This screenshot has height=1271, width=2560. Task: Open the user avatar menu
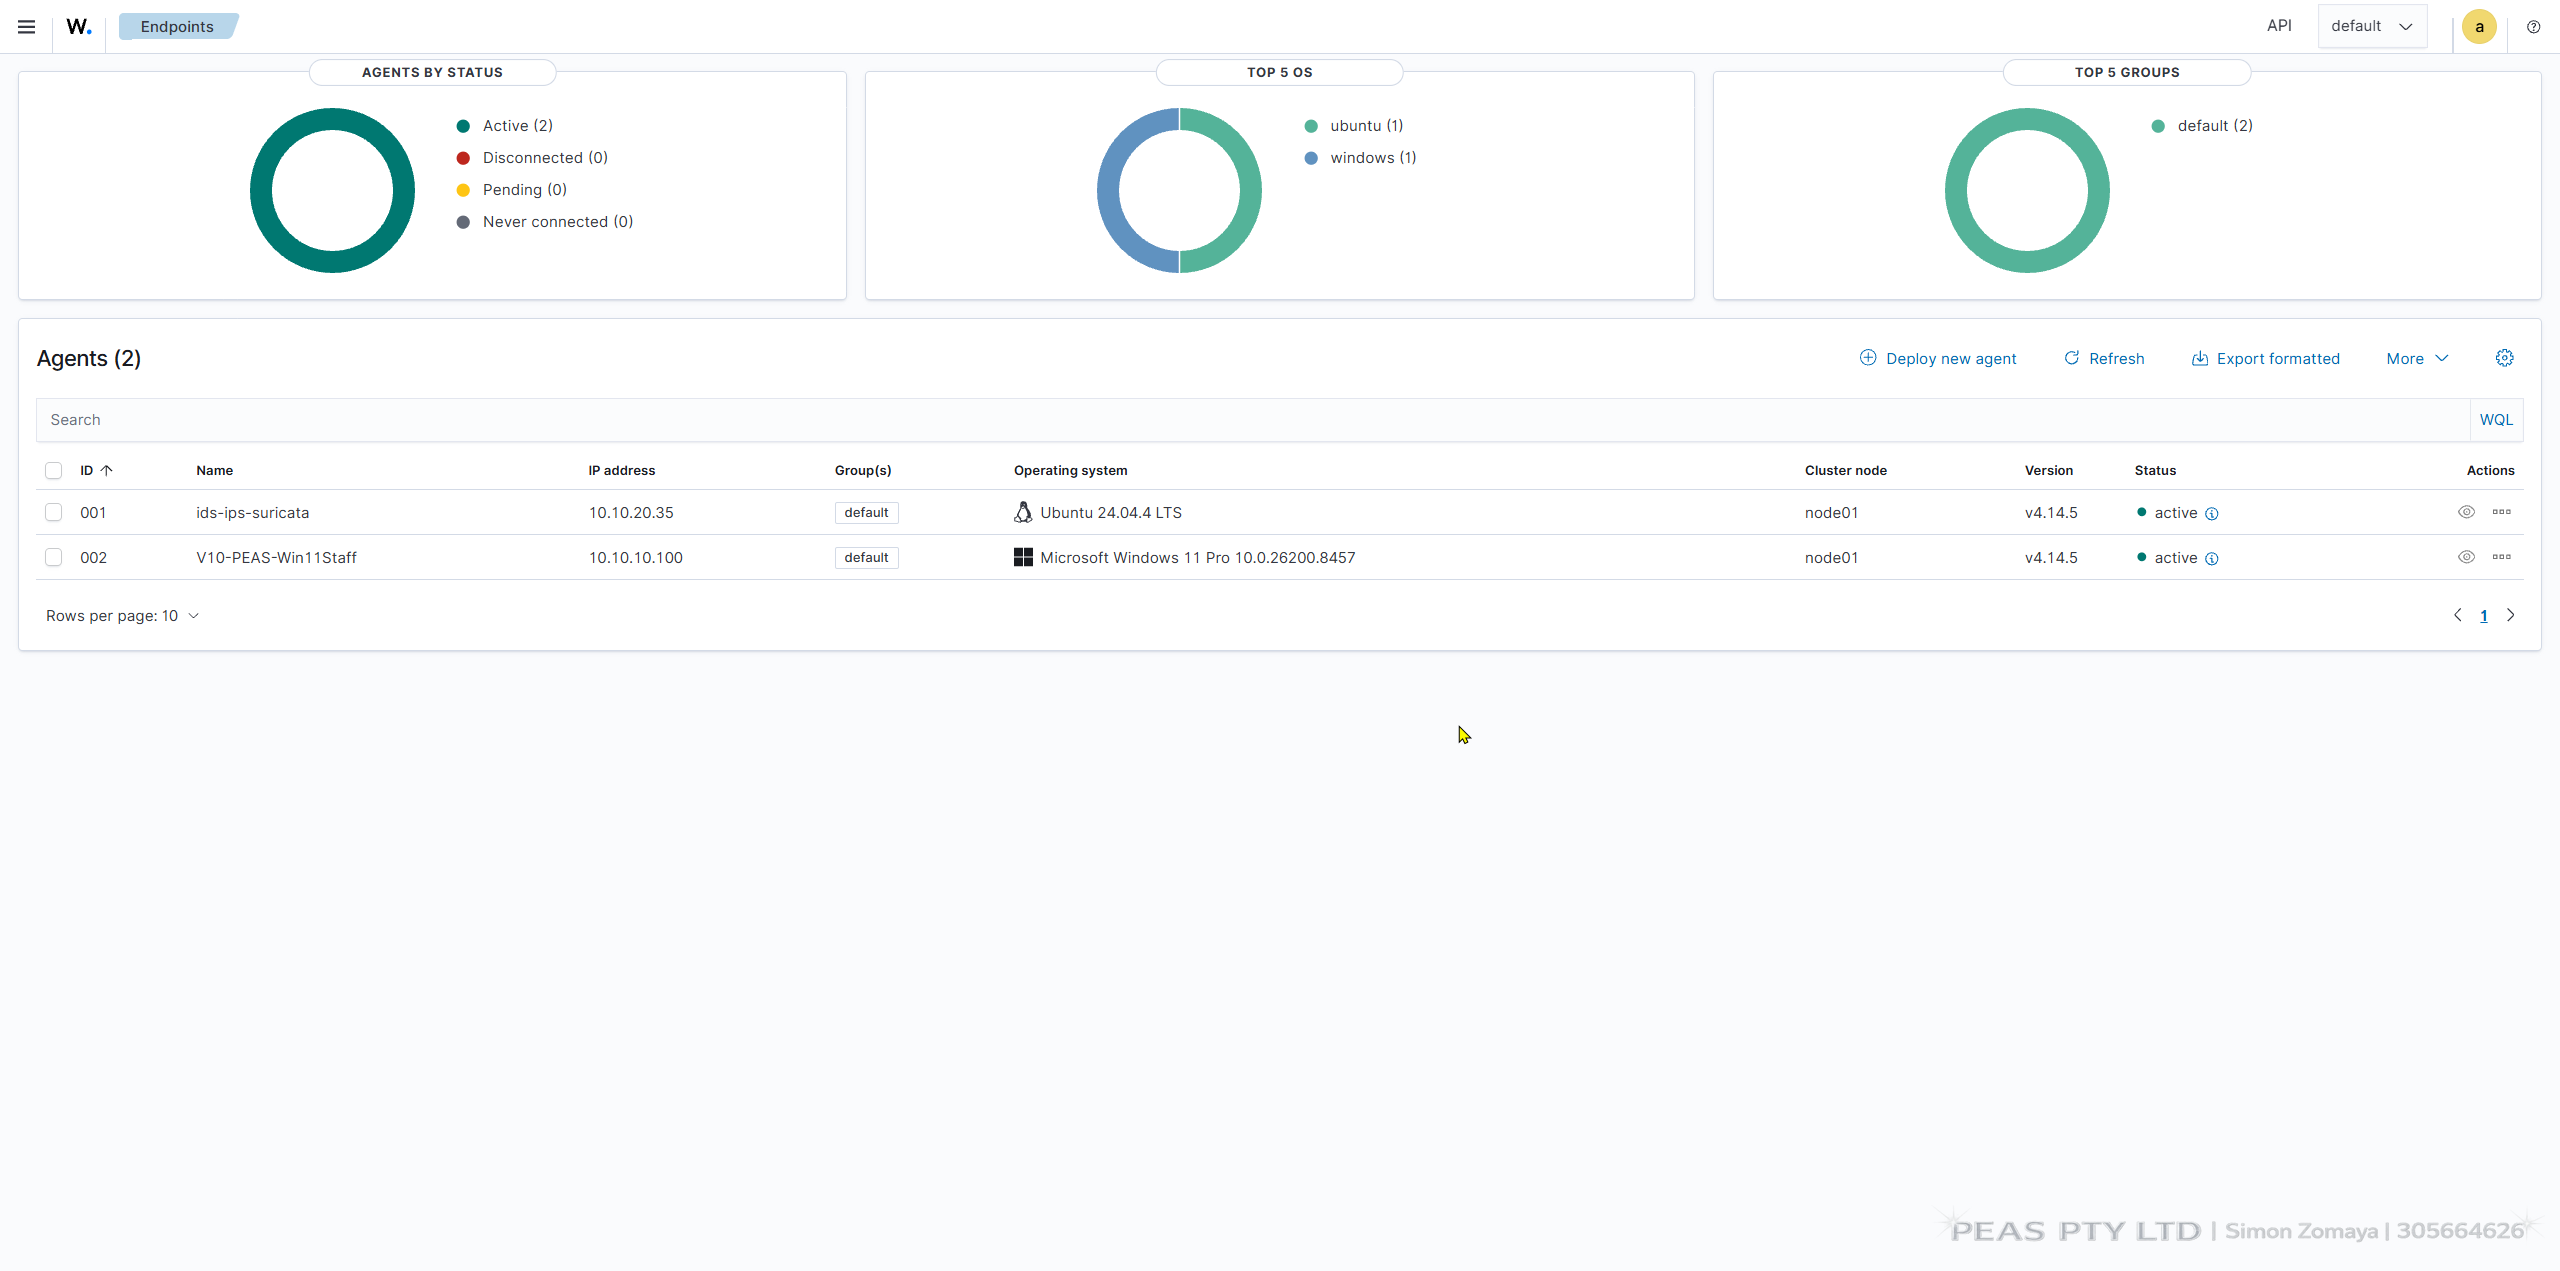2479,27
